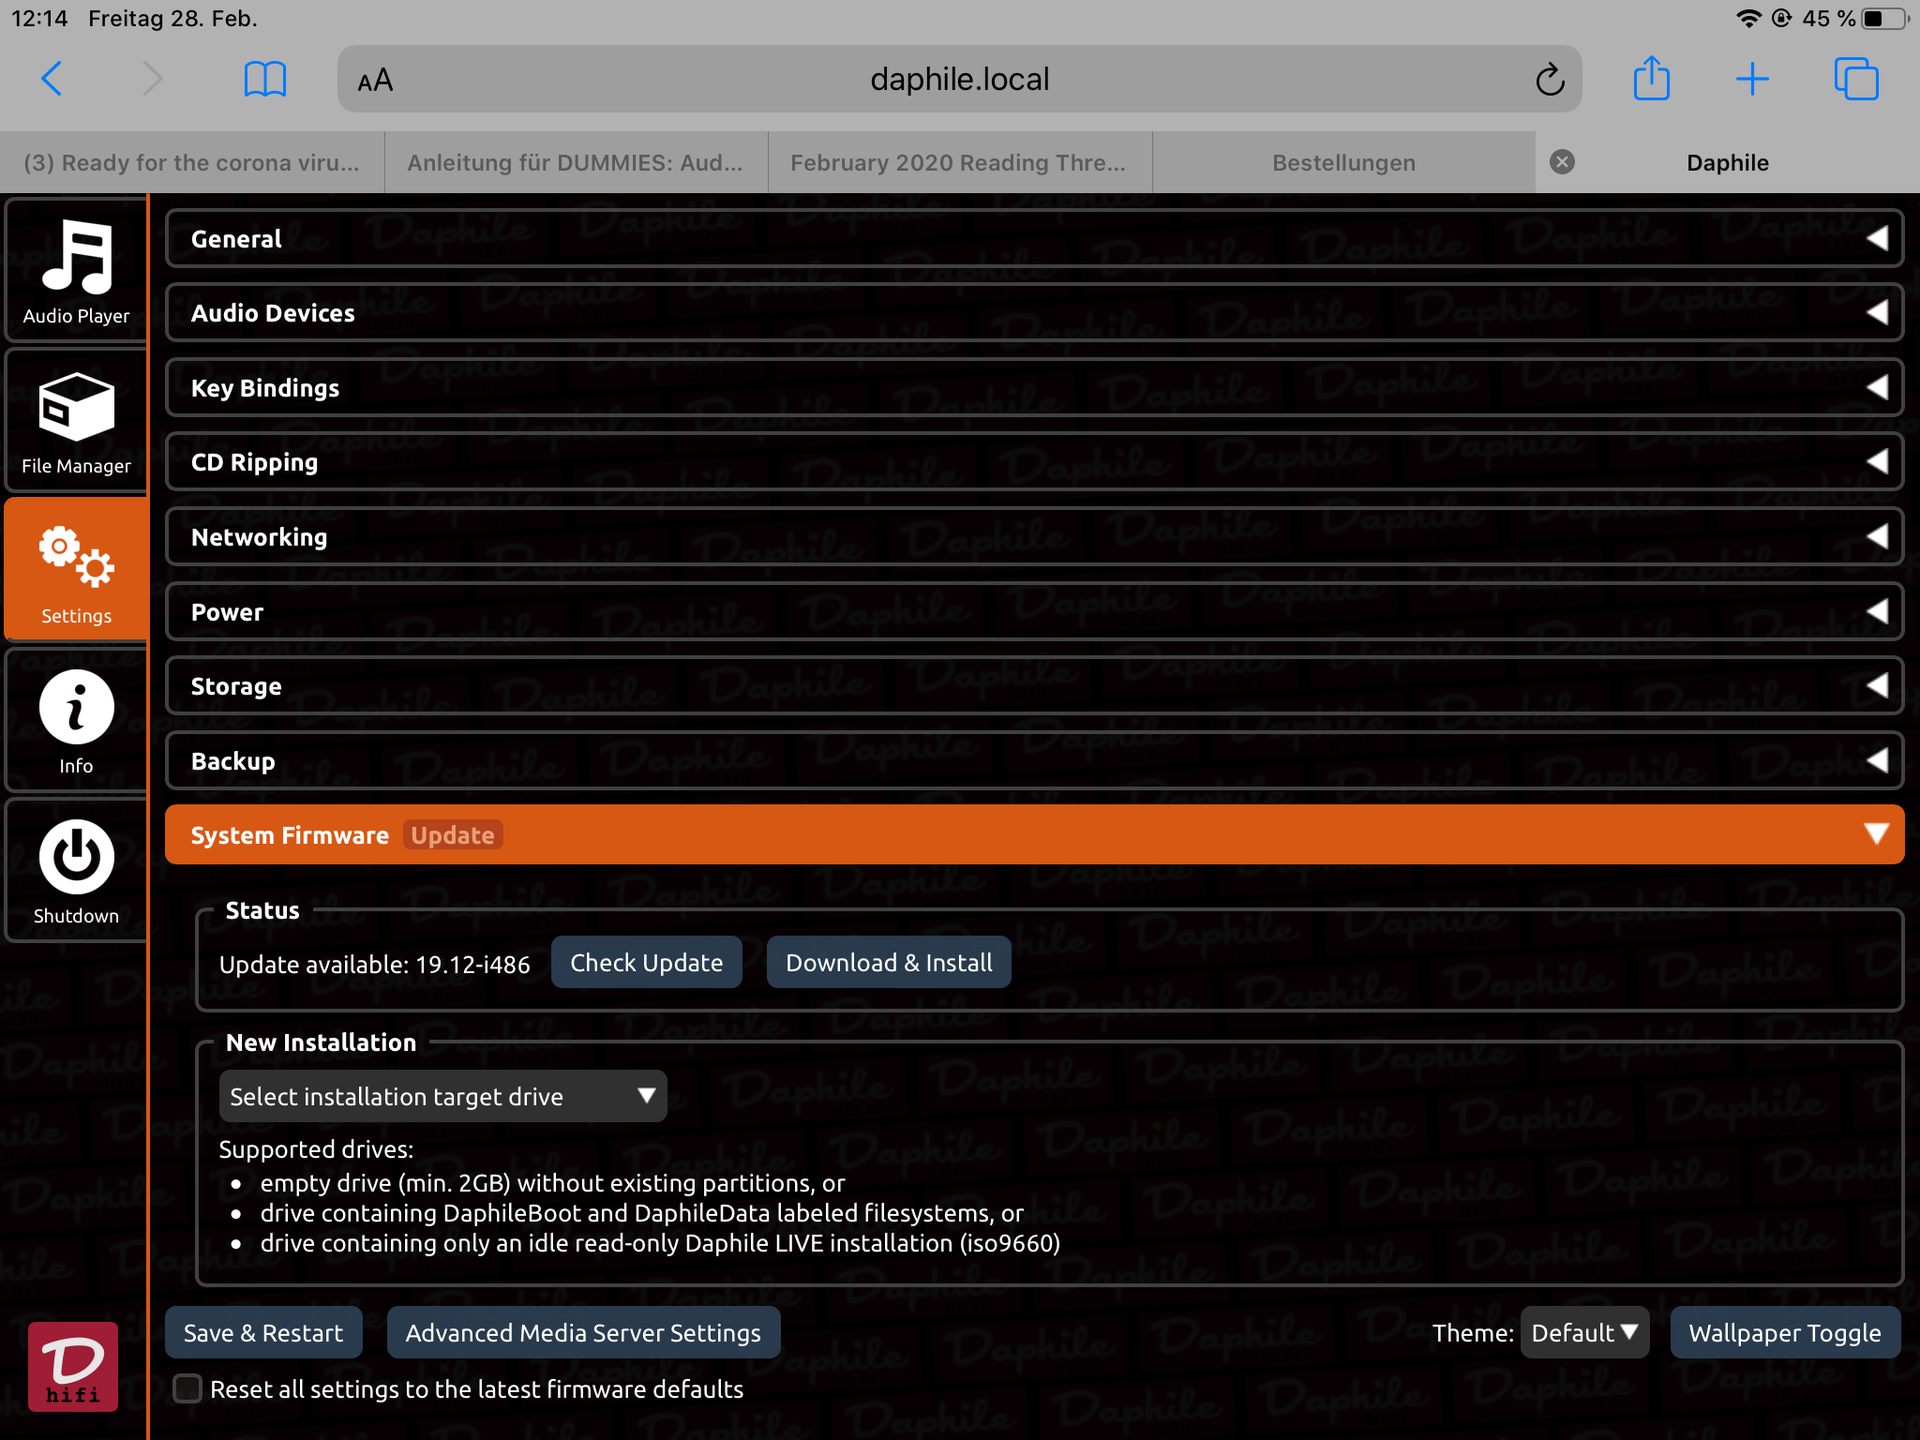Enable reset all settings to firmware defaults
This screenshot has width=1920, height=1440.
pyautogui.click(x=187, y=1389)
